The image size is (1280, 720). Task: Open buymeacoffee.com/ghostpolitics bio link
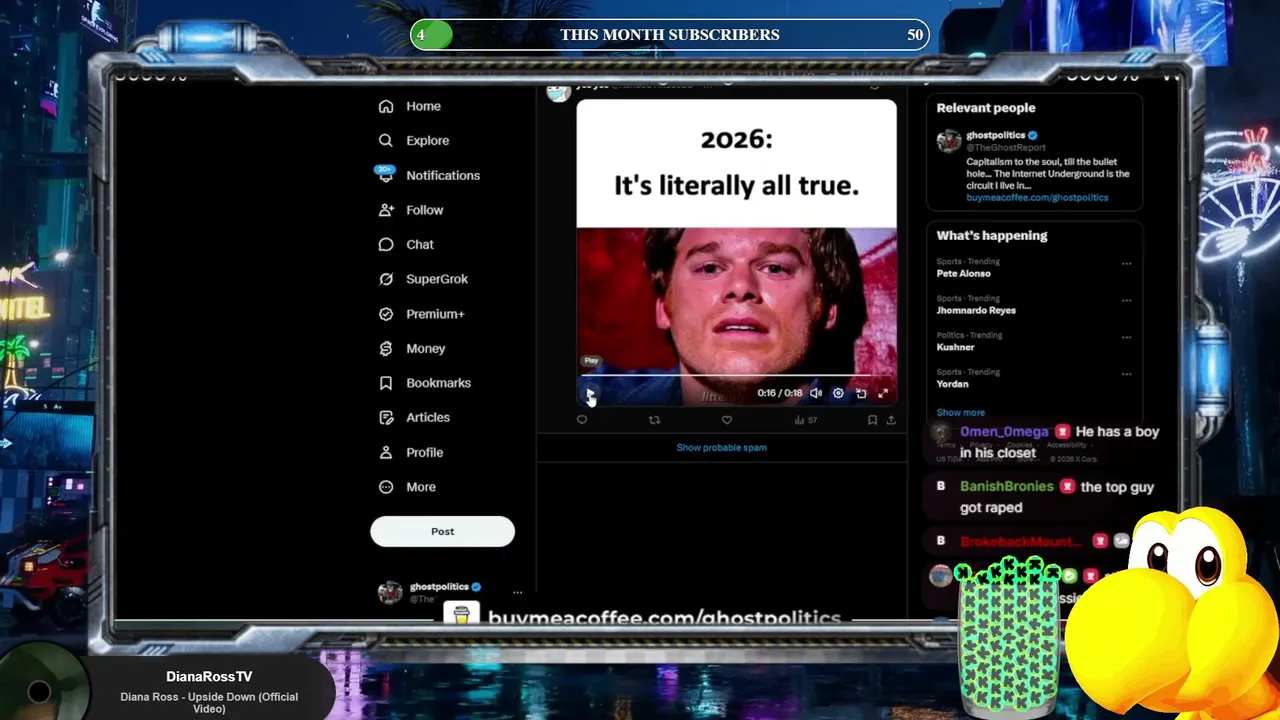tap(1037, 198)
